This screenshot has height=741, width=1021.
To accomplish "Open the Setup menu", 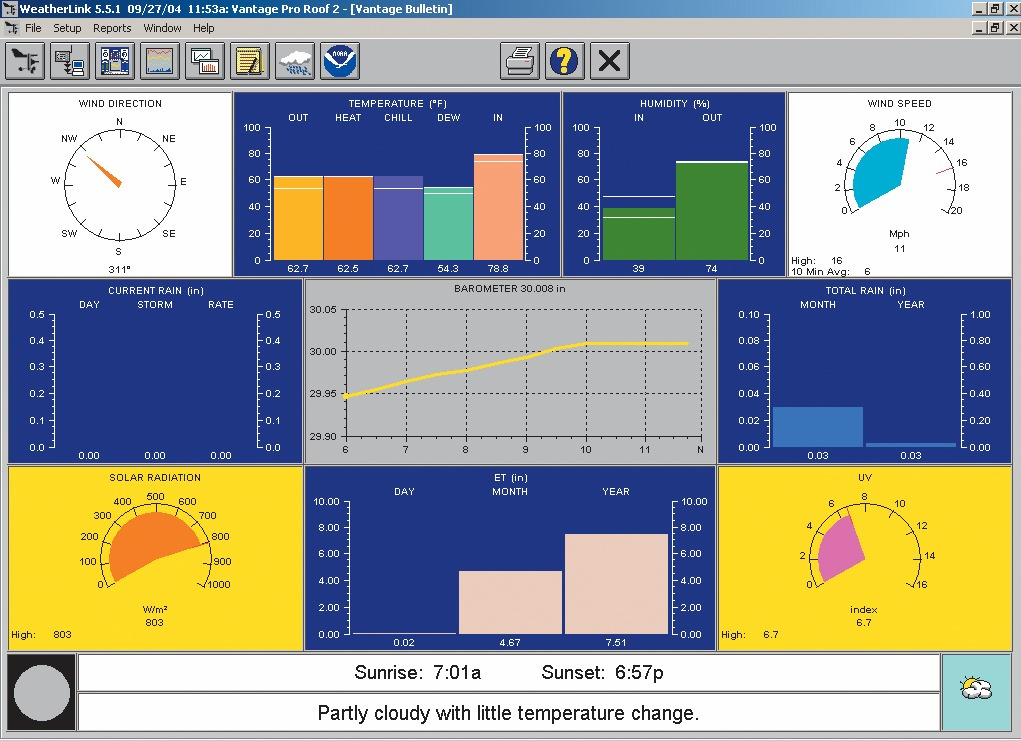I will [x=67, y=28].
